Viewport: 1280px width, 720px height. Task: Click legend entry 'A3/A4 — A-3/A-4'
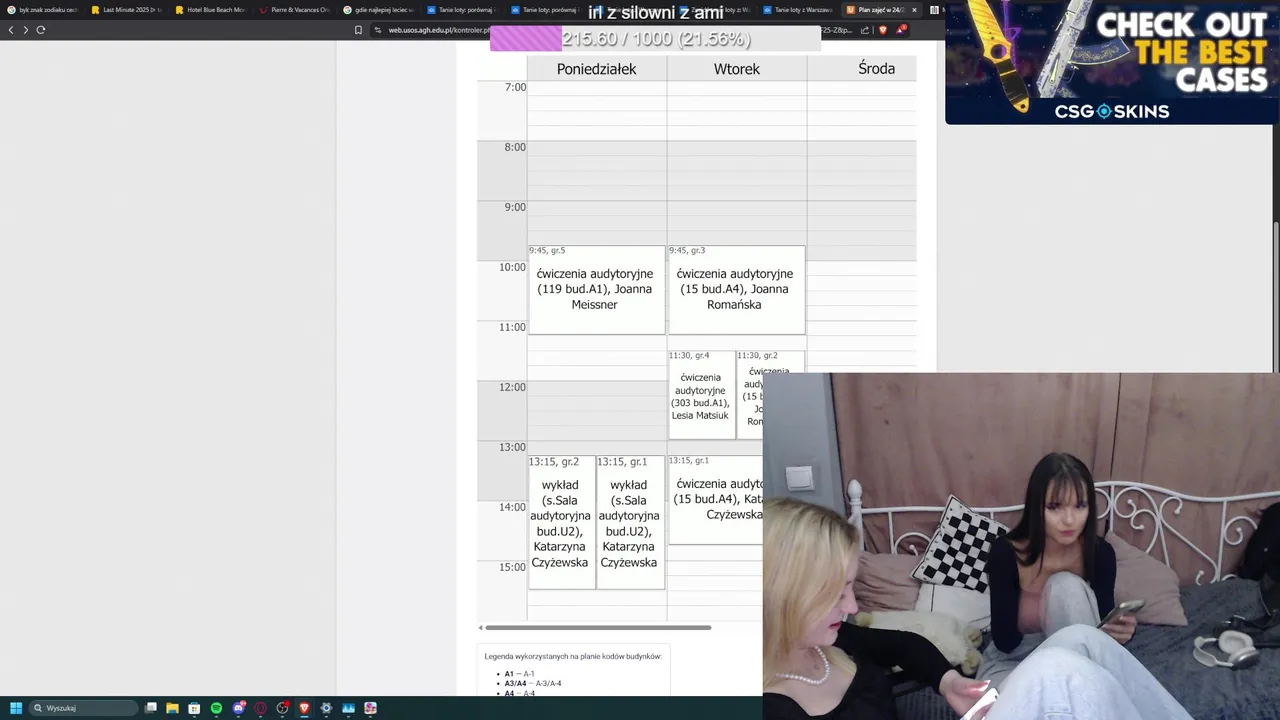[532, 684]
